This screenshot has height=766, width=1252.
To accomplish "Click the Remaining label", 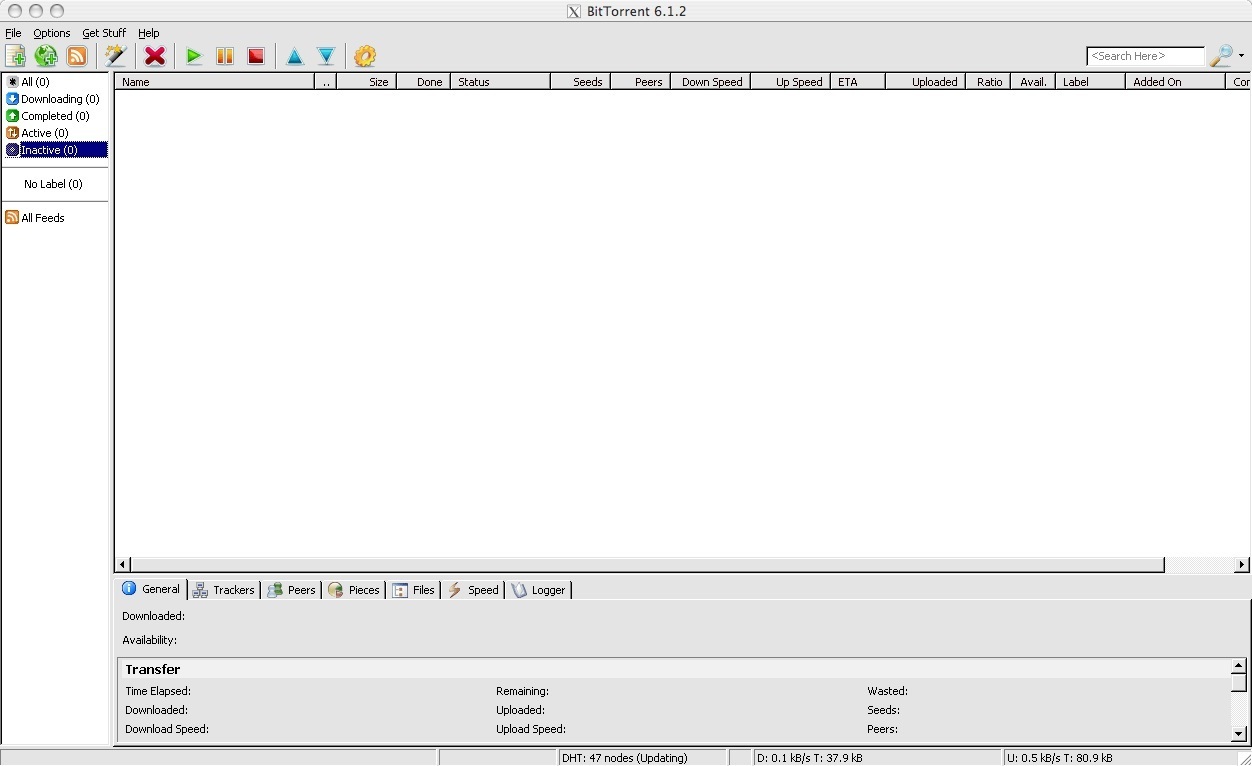I will (x=522, y=691).
